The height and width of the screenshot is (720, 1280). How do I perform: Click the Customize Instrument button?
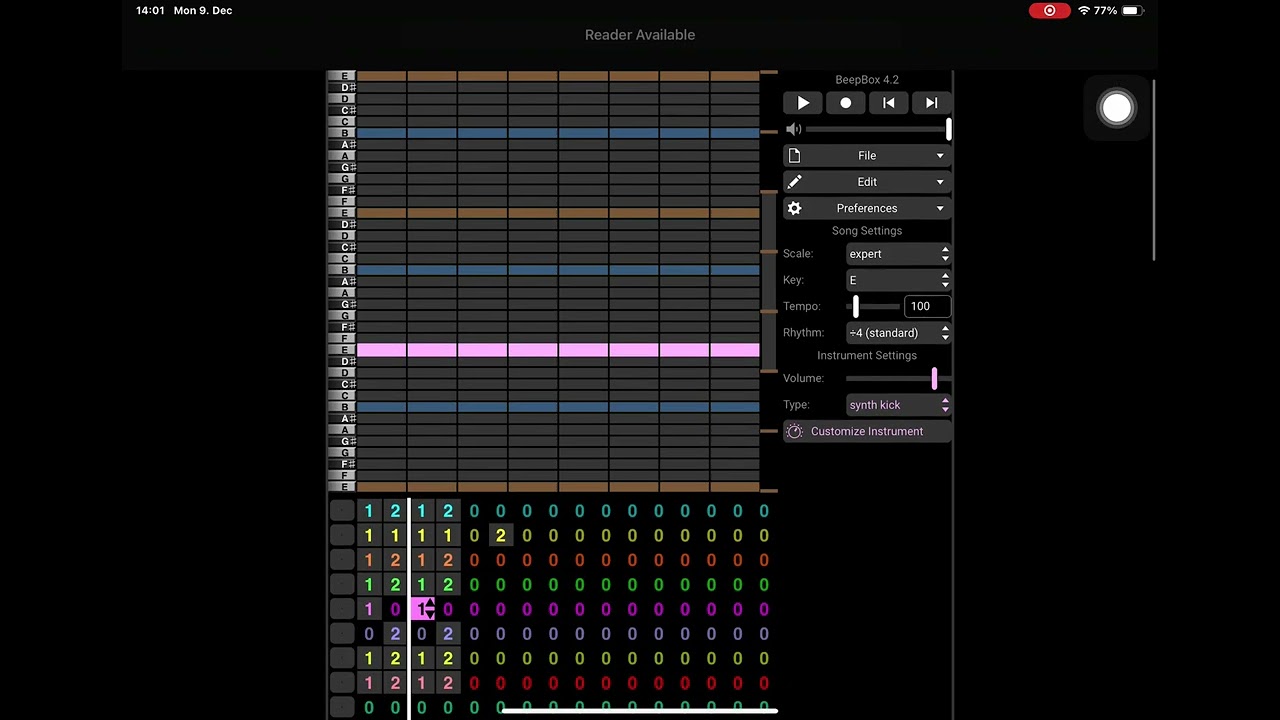(867, 431)
